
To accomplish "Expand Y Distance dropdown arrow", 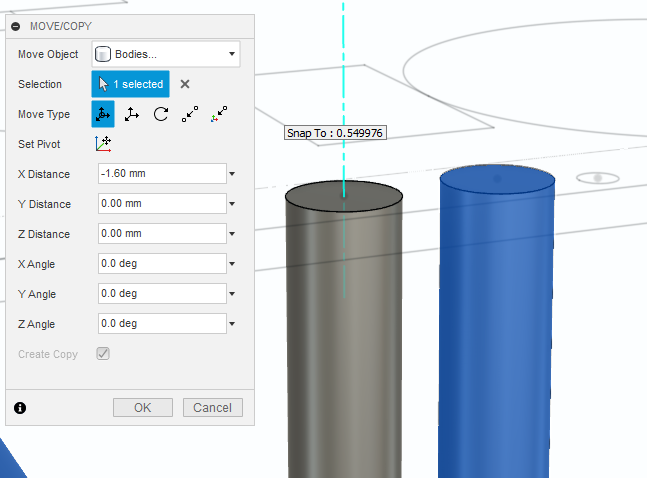I will click(x=232, y=204).
